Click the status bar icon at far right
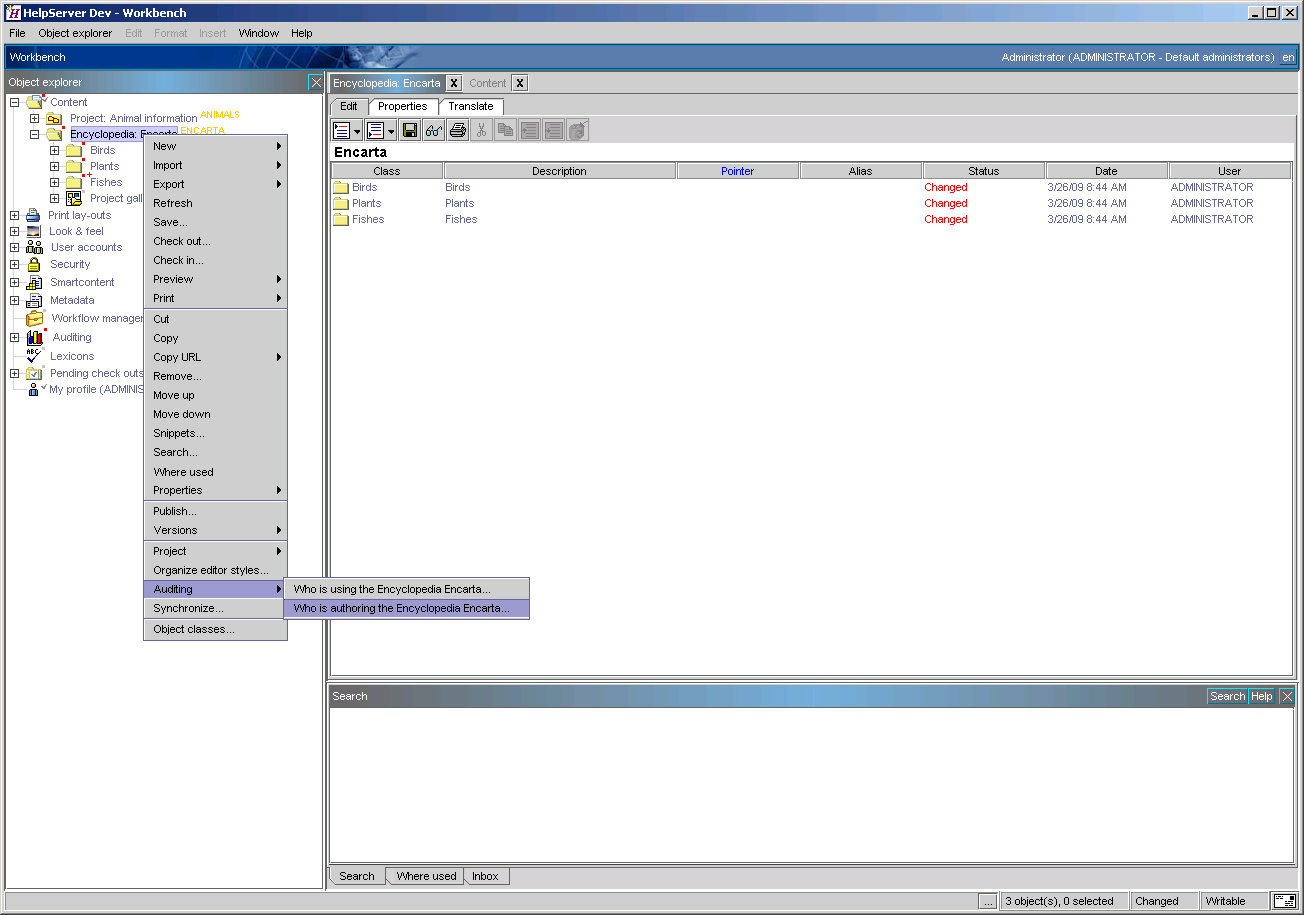This screenshot has width=1304, height=915. point(1285,901)
